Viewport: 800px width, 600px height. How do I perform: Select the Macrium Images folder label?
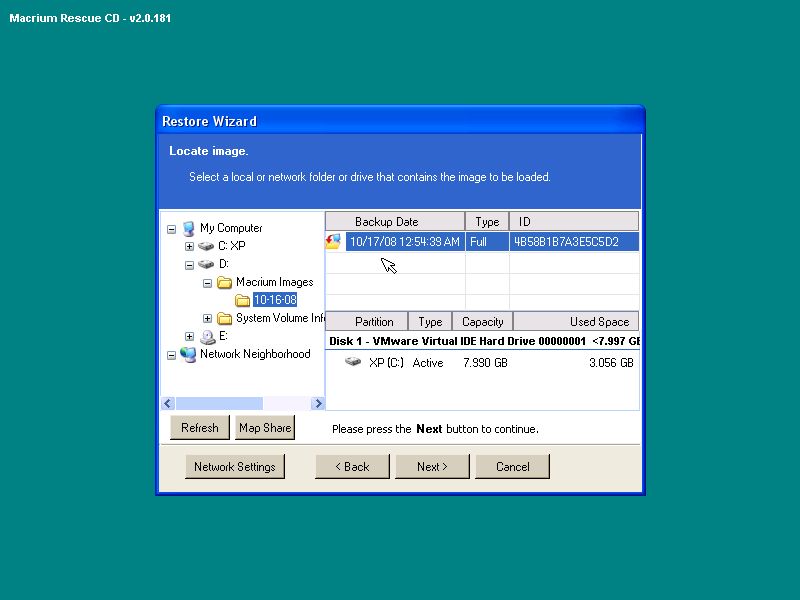click(274, 282)
